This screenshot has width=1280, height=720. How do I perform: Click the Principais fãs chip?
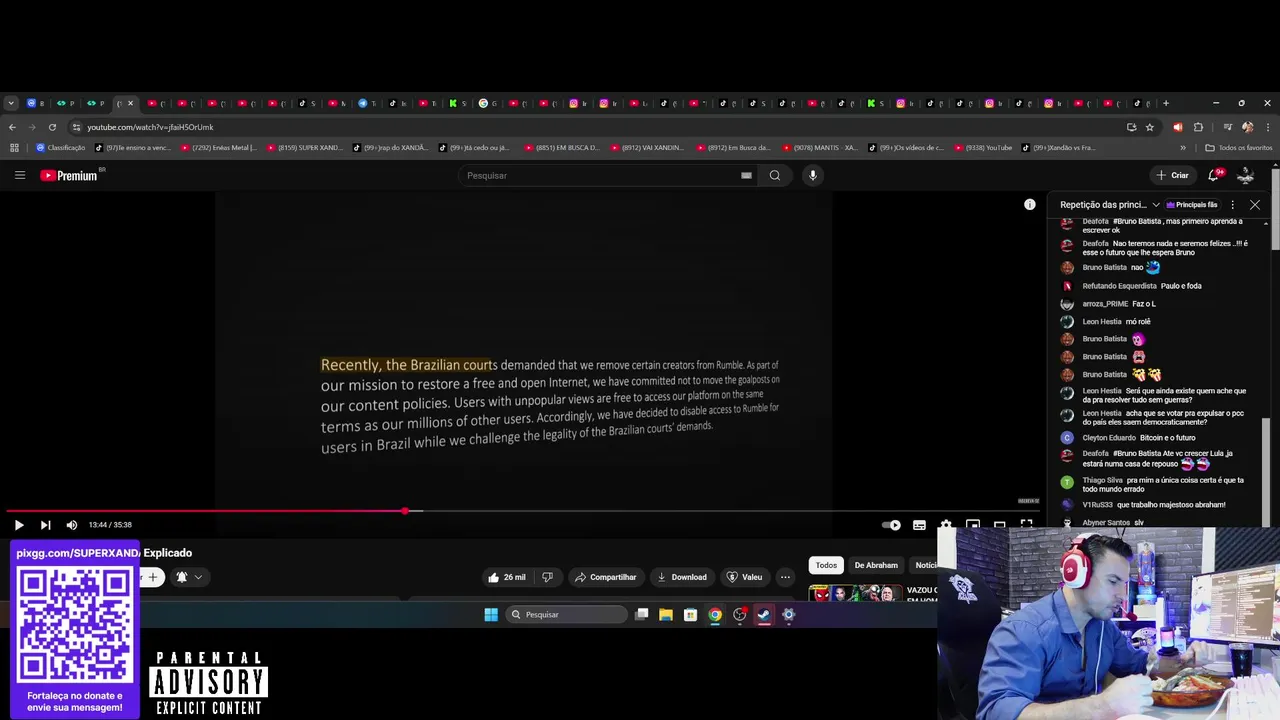click(x=1191, y=205)
